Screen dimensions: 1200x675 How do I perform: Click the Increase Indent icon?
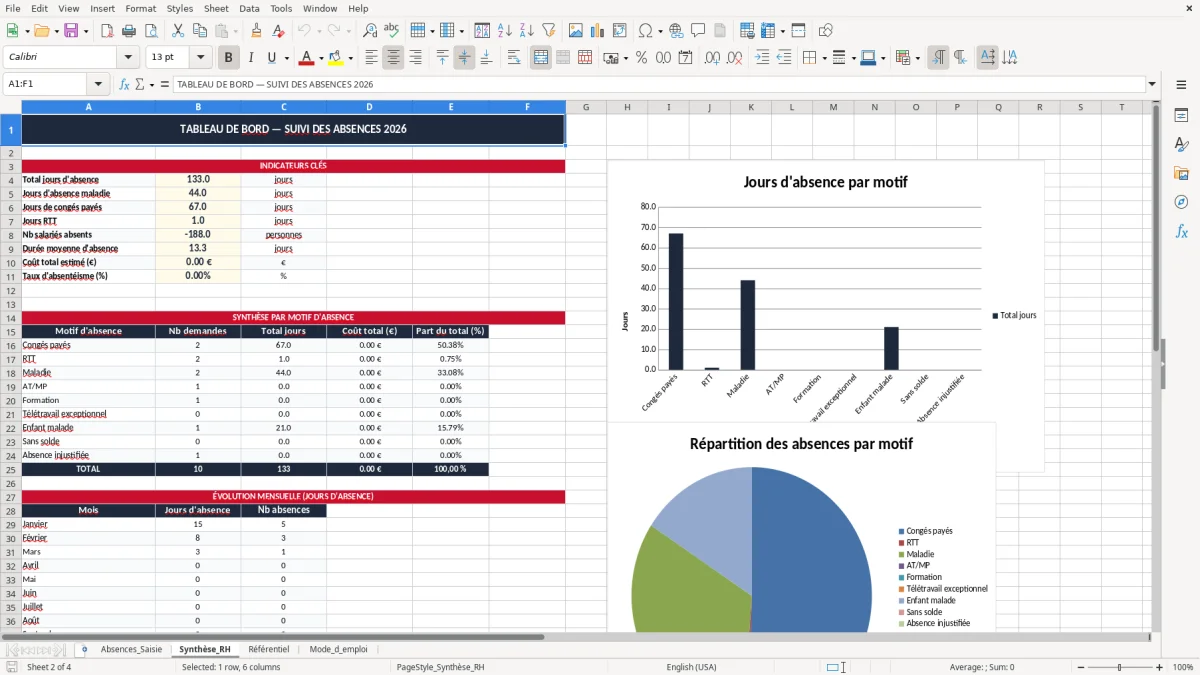(762, 58)
